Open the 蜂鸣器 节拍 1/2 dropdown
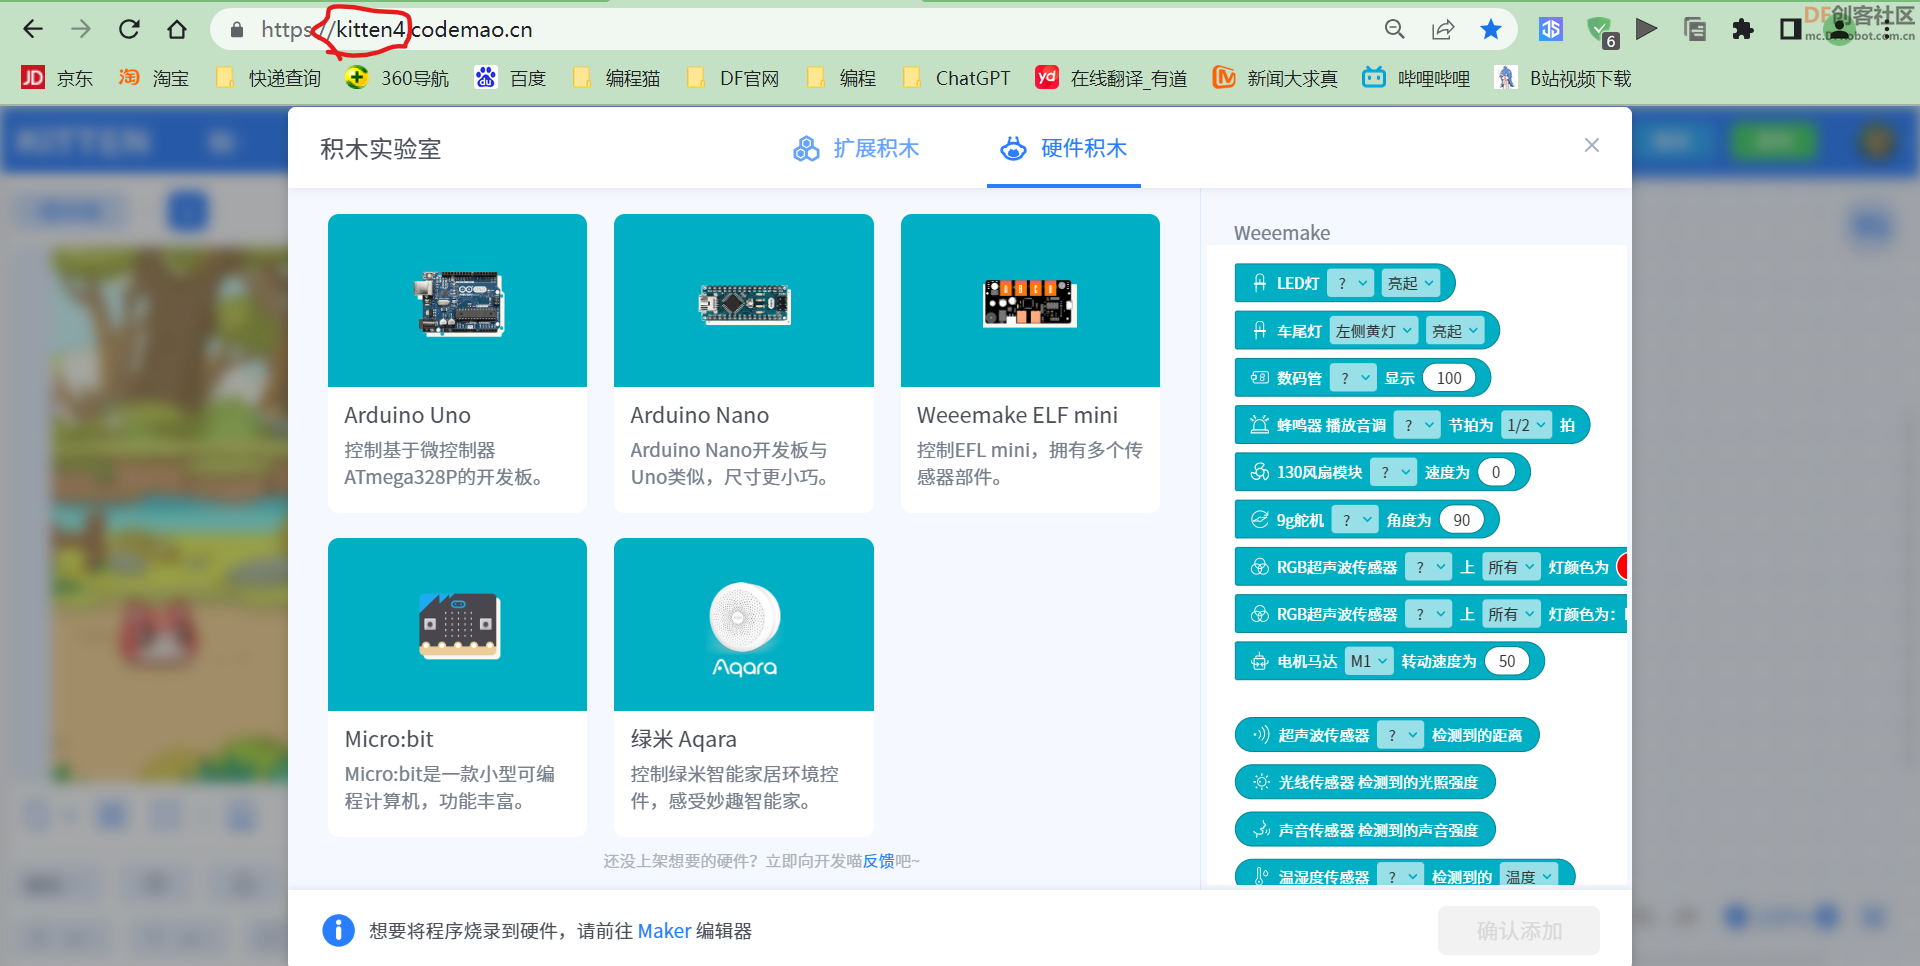The height and width of the screenshot is (966, 1920). pos(1526,425)
